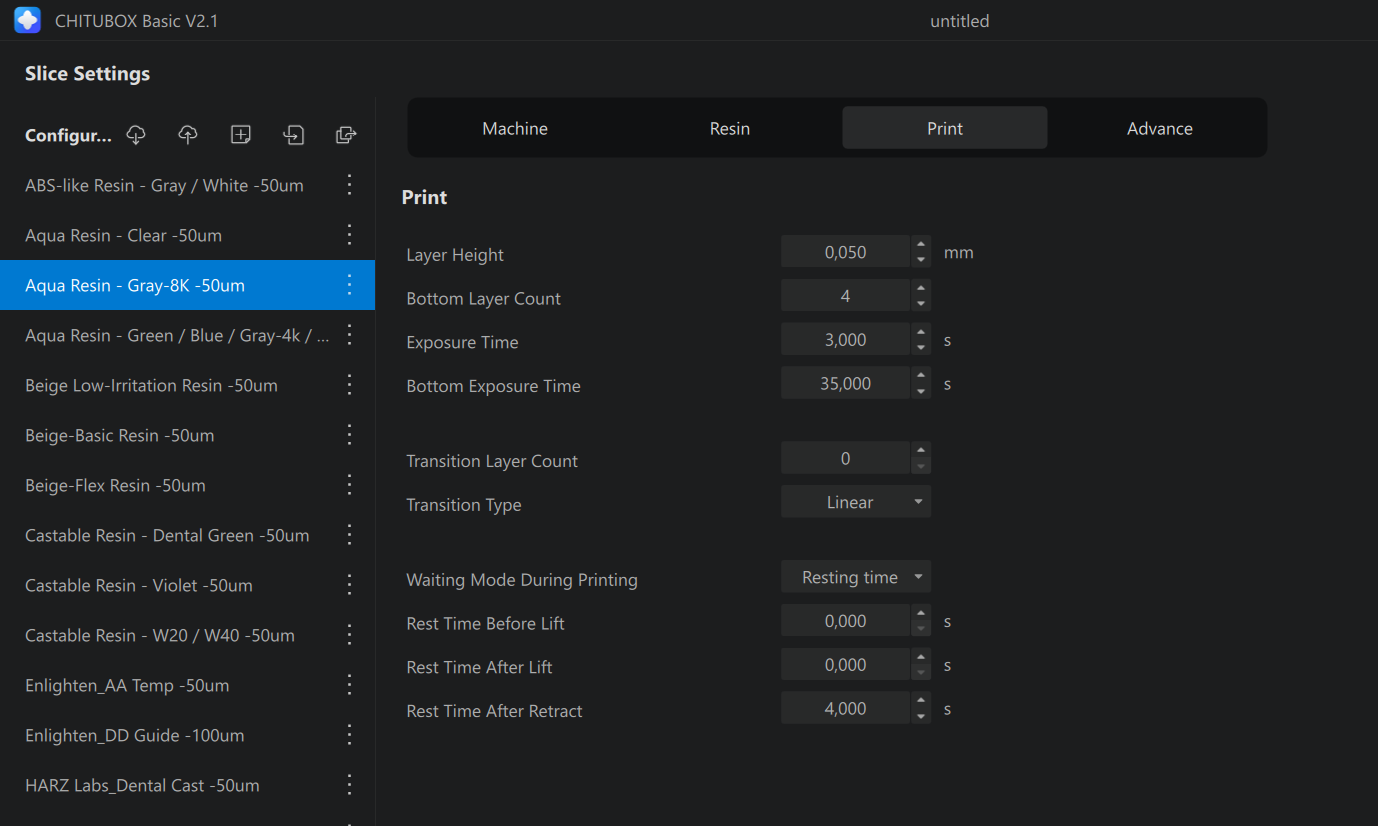Open options for Castable Resin Dental Green
This screenshot has width=1378, height=826.
(349, 535)
